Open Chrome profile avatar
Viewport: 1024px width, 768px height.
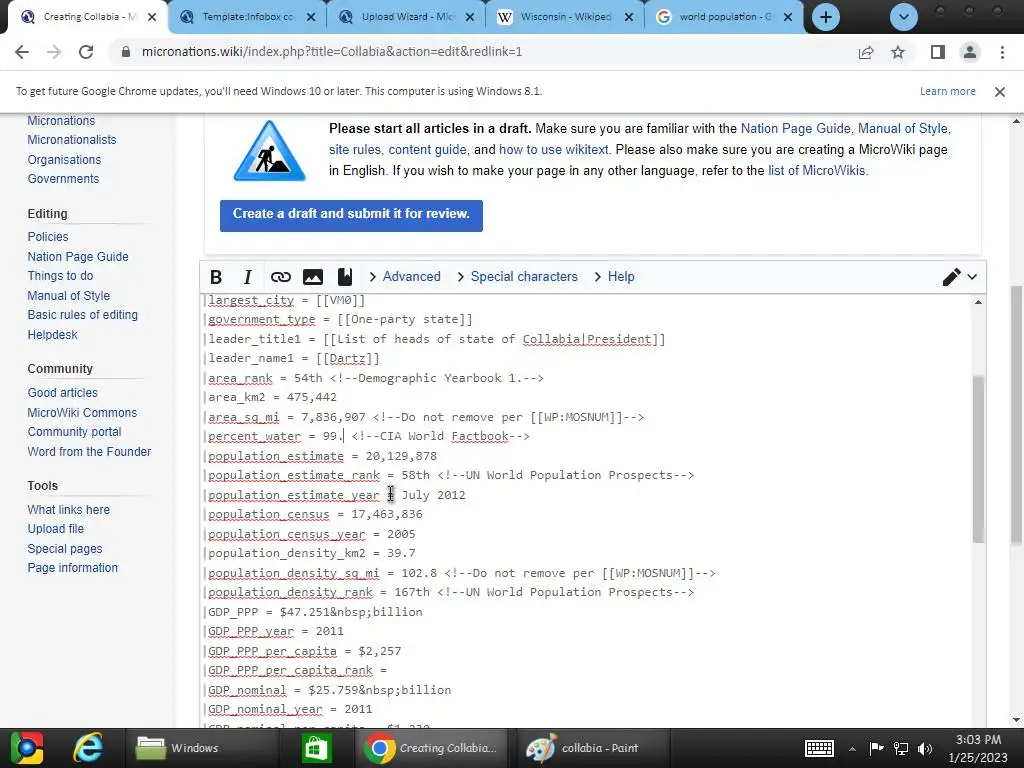click(970, 52)
